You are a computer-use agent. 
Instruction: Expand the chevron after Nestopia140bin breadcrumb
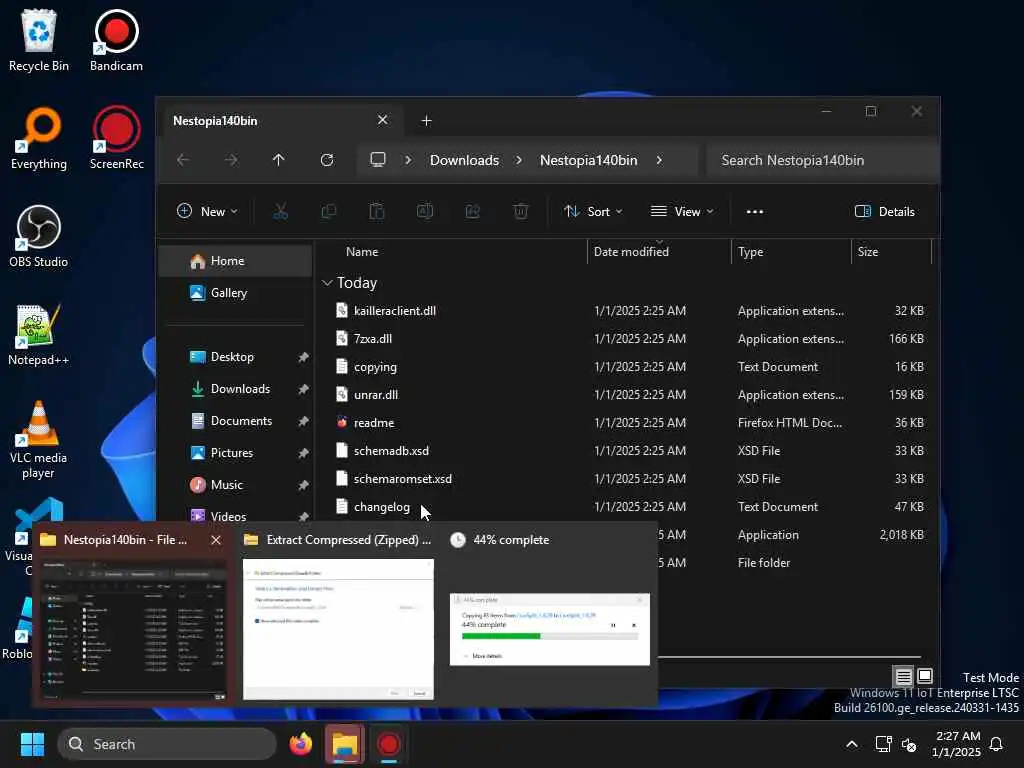[x=659, y=160]
